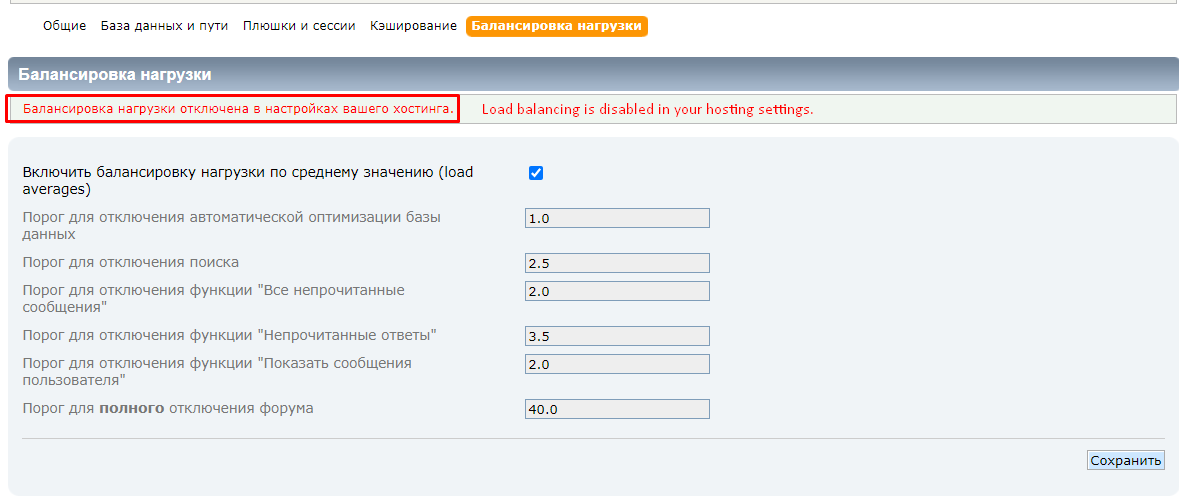Click the "Показать сообщения пользователя" threshold field
This screenshot has height=502, width=1193.
tap(616, 364)
